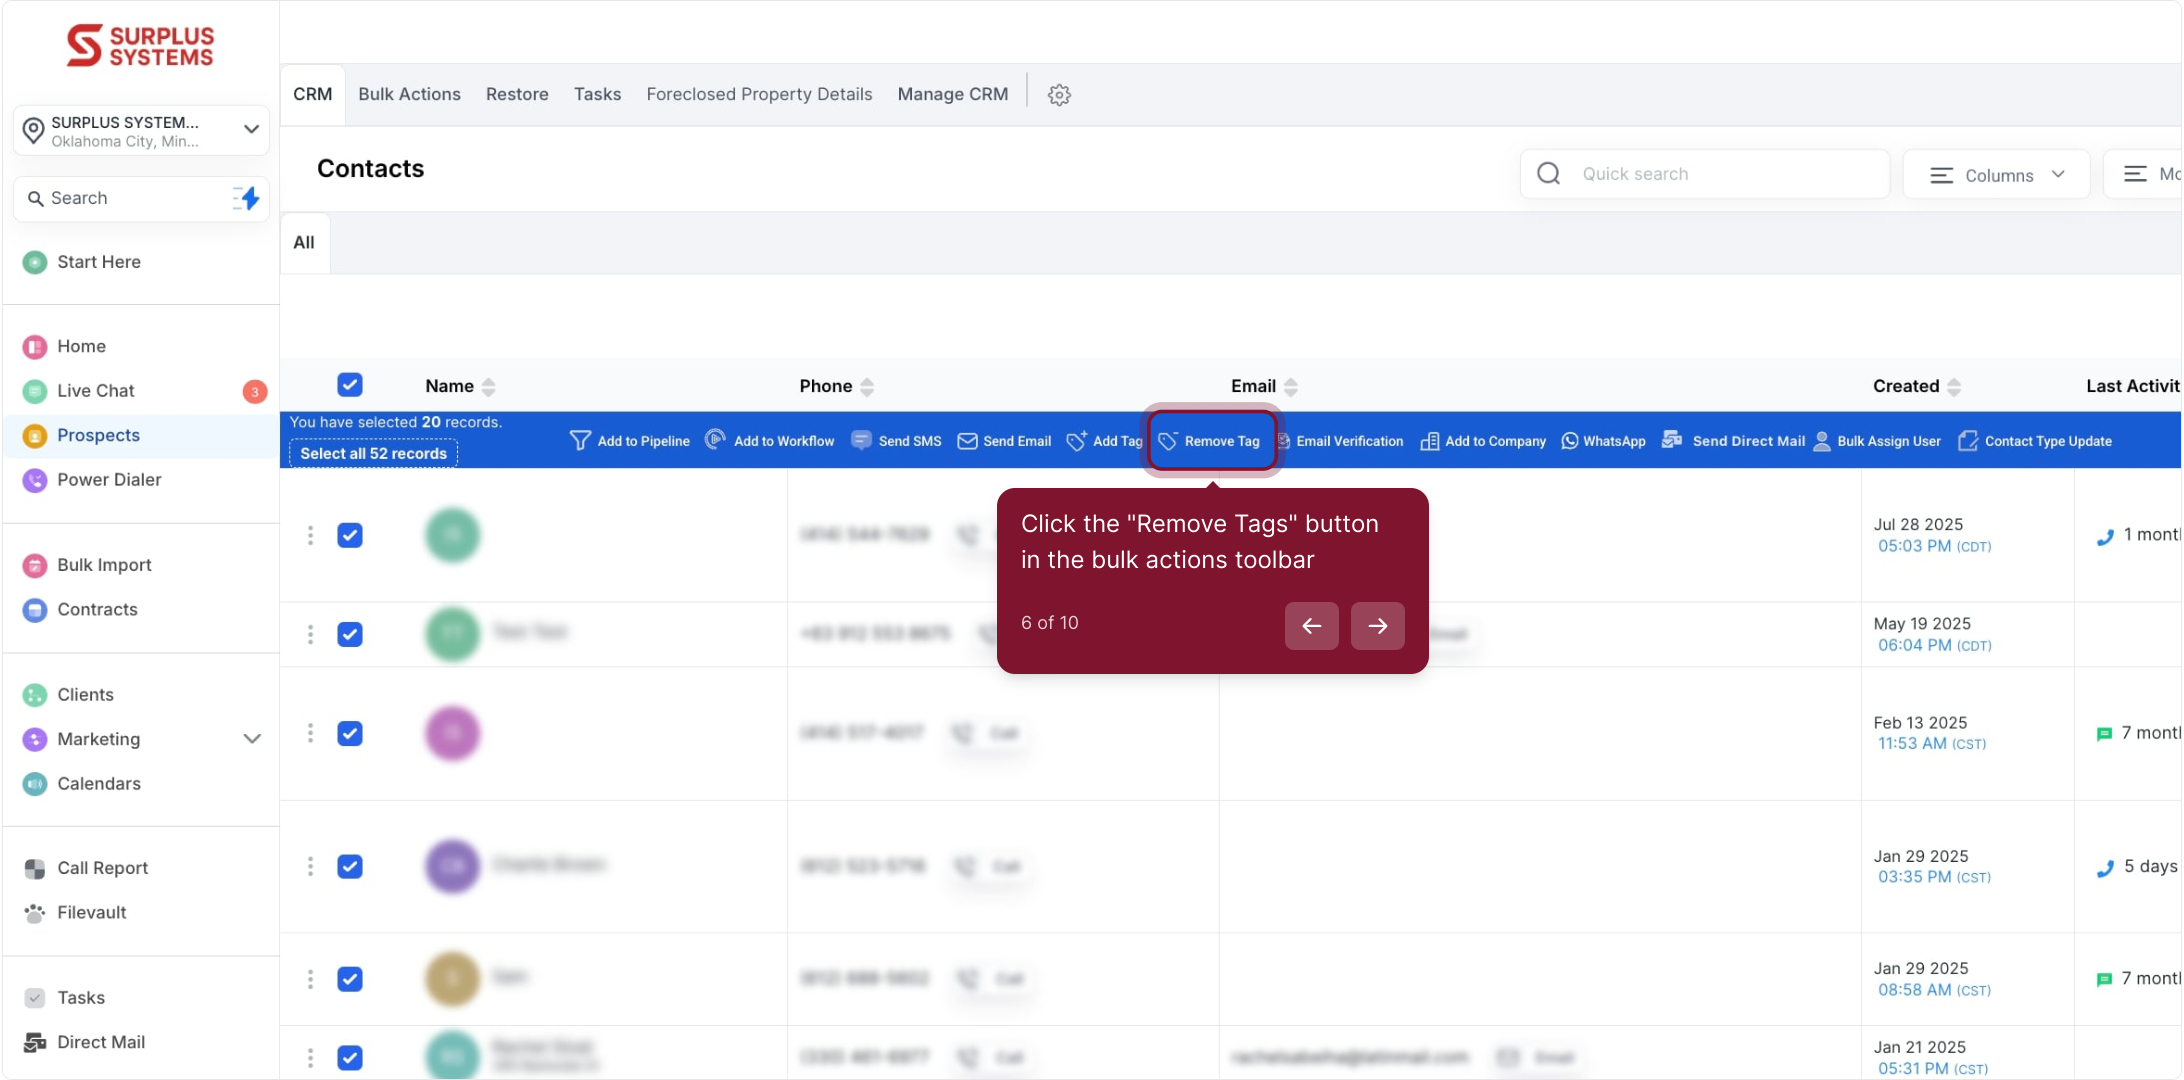Viewport: 2184px width, 1080px height.
Task: Uncheck the Jul 28 2025 contact row
Action: (x=350, y=535)
